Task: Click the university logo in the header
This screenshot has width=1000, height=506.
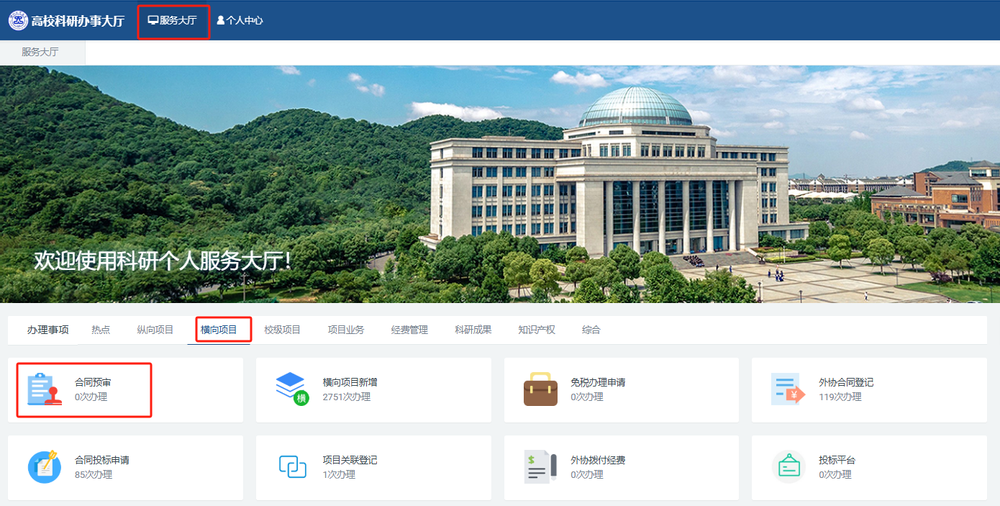Action: click(x=18, y=20)
